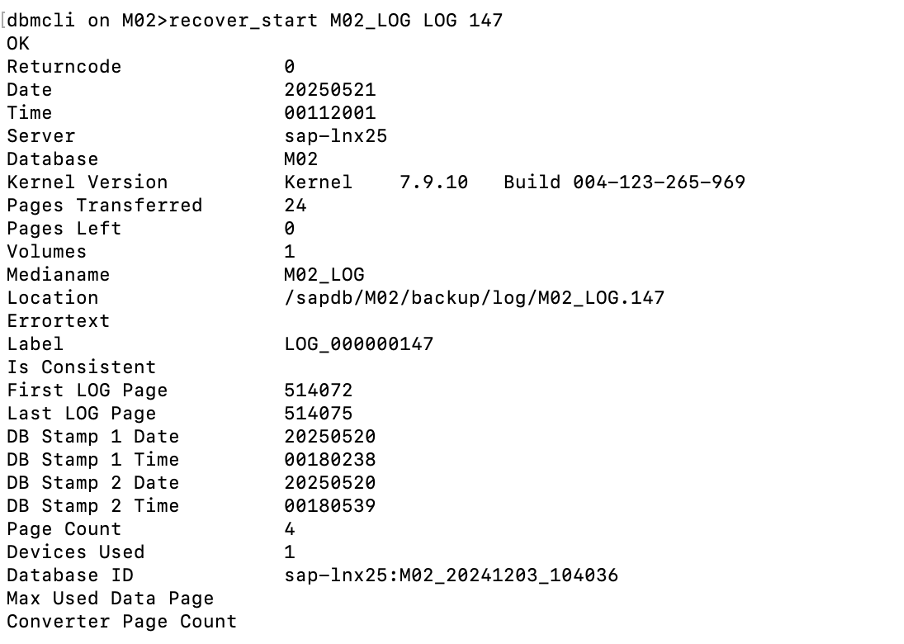
Task: Click the Errortext field label
Action: pos(58,321)
